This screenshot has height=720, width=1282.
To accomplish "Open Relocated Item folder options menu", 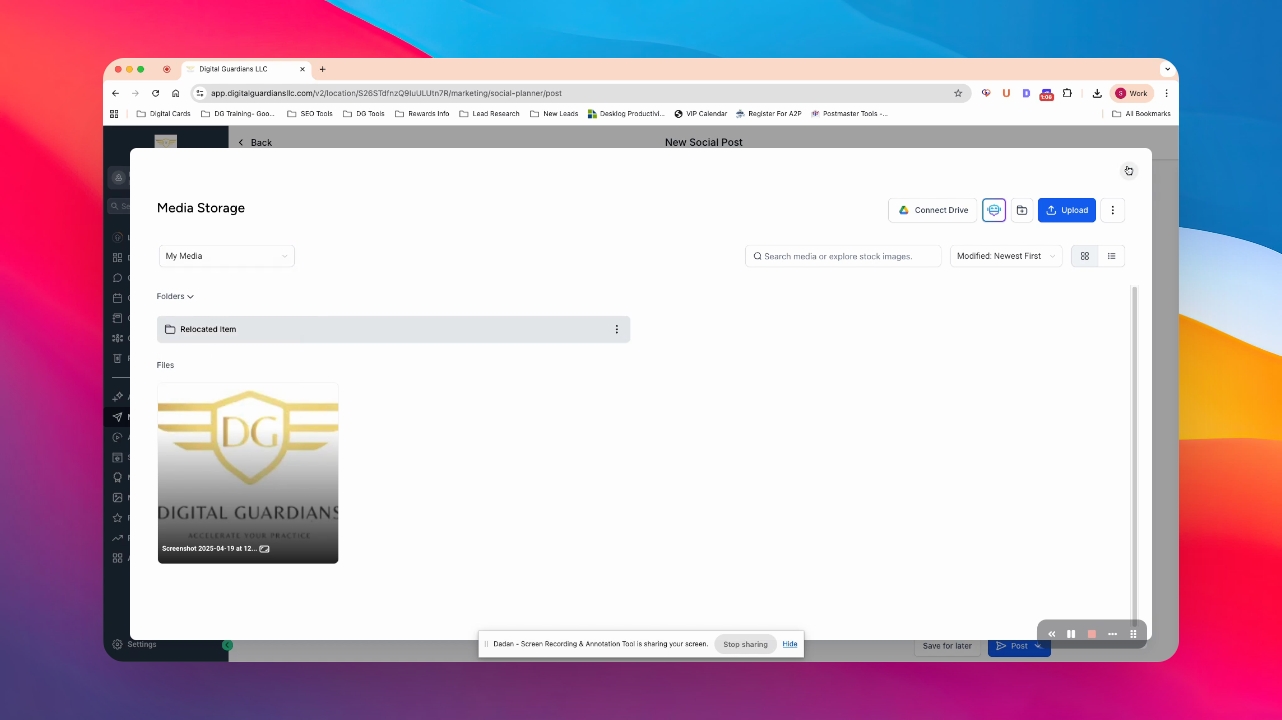I will [x=616, y=329].
